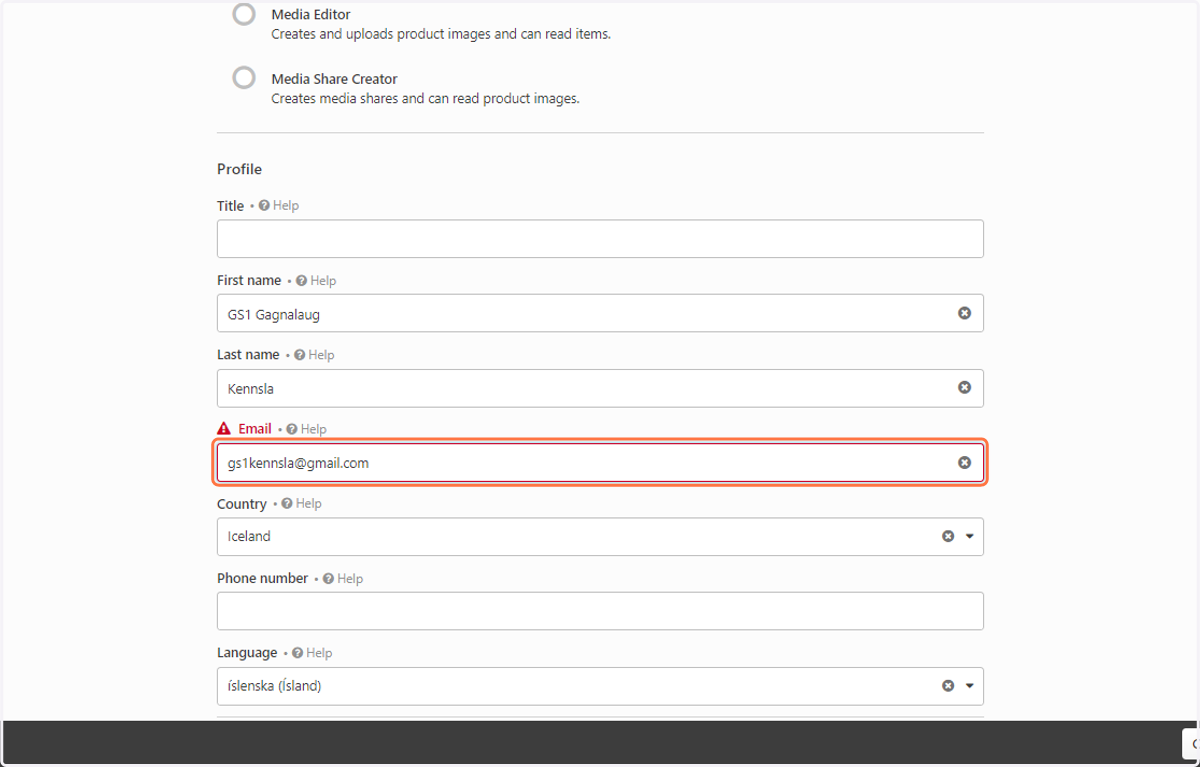The image size is (1200, 767).
Task: Click the Media Share Creator description text
Action: point(425,99)
